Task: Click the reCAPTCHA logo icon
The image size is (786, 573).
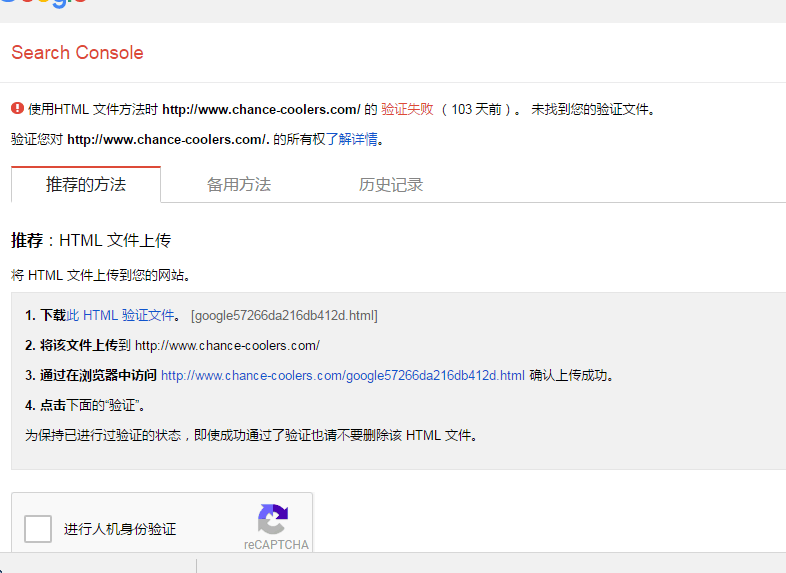Action: click(272, 520)
